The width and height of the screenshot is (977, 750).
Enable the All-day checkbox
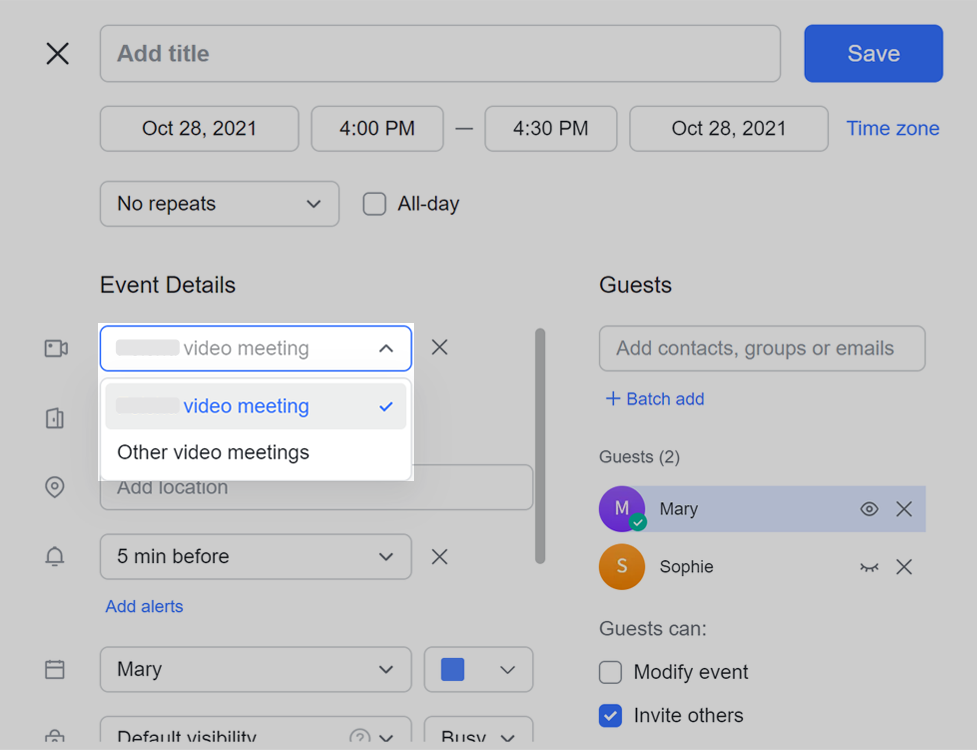click(375, 204)
